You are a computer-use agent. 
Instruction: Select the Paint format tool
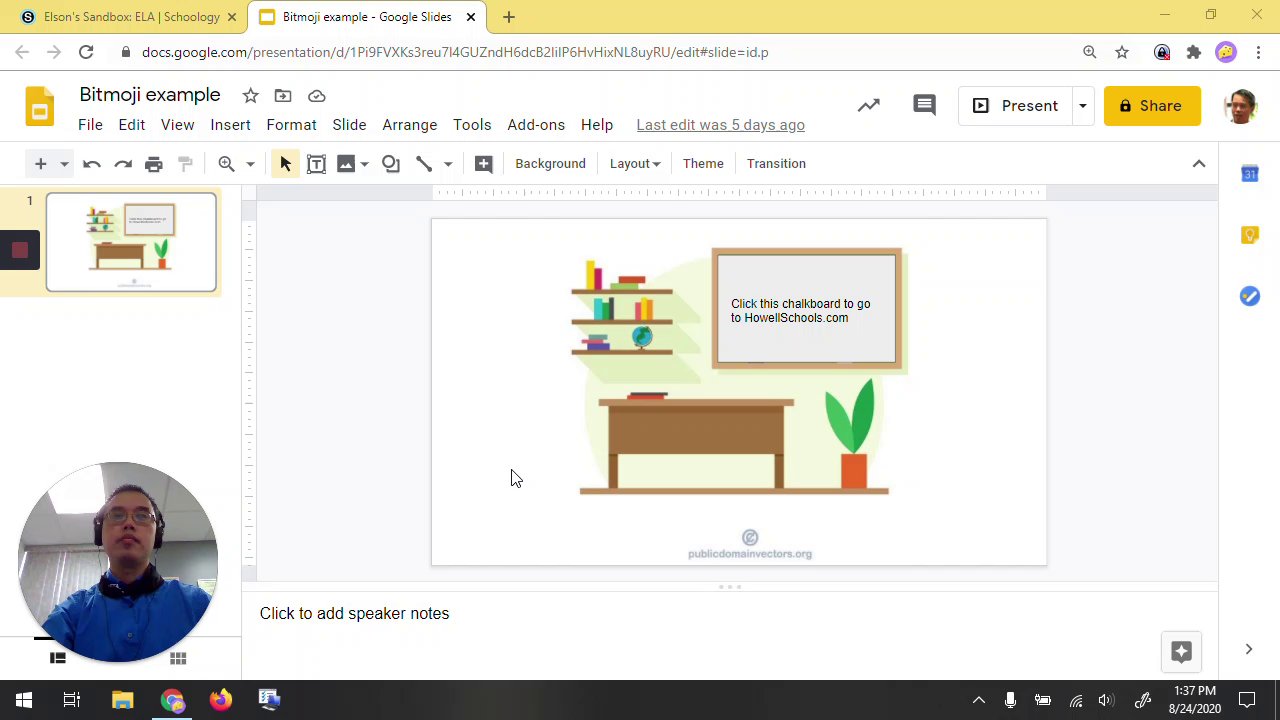pos(185,163)
